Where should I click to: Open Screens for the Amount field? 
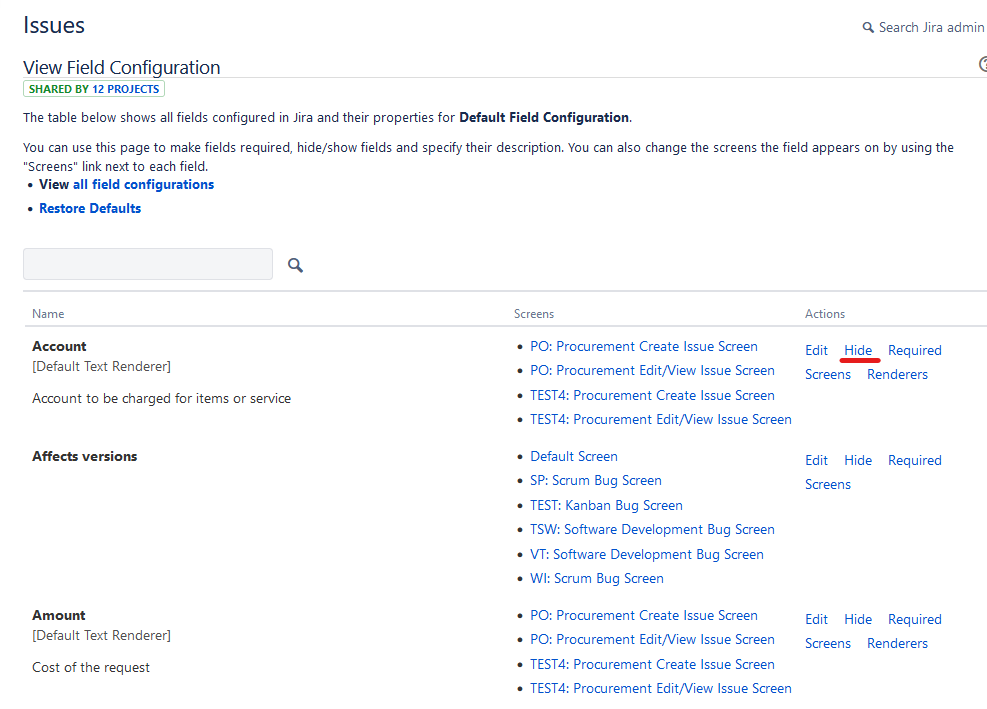click(x=828, y=643)
